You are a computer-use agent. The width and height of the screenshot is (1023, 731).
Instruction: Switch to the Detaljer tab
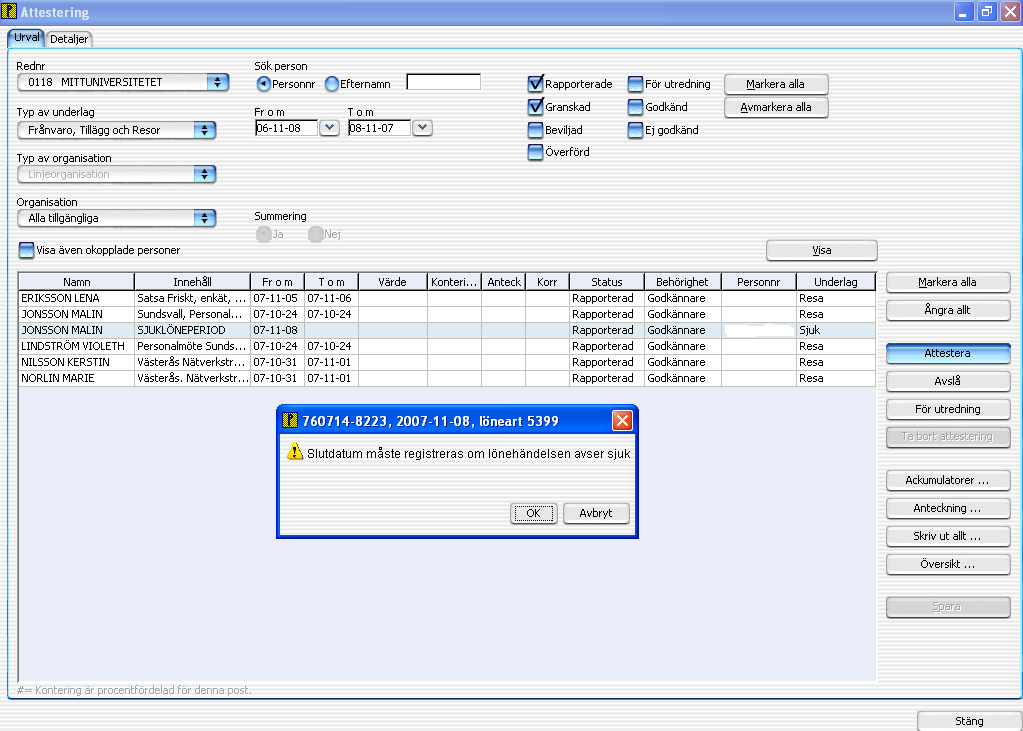point(69,39)
